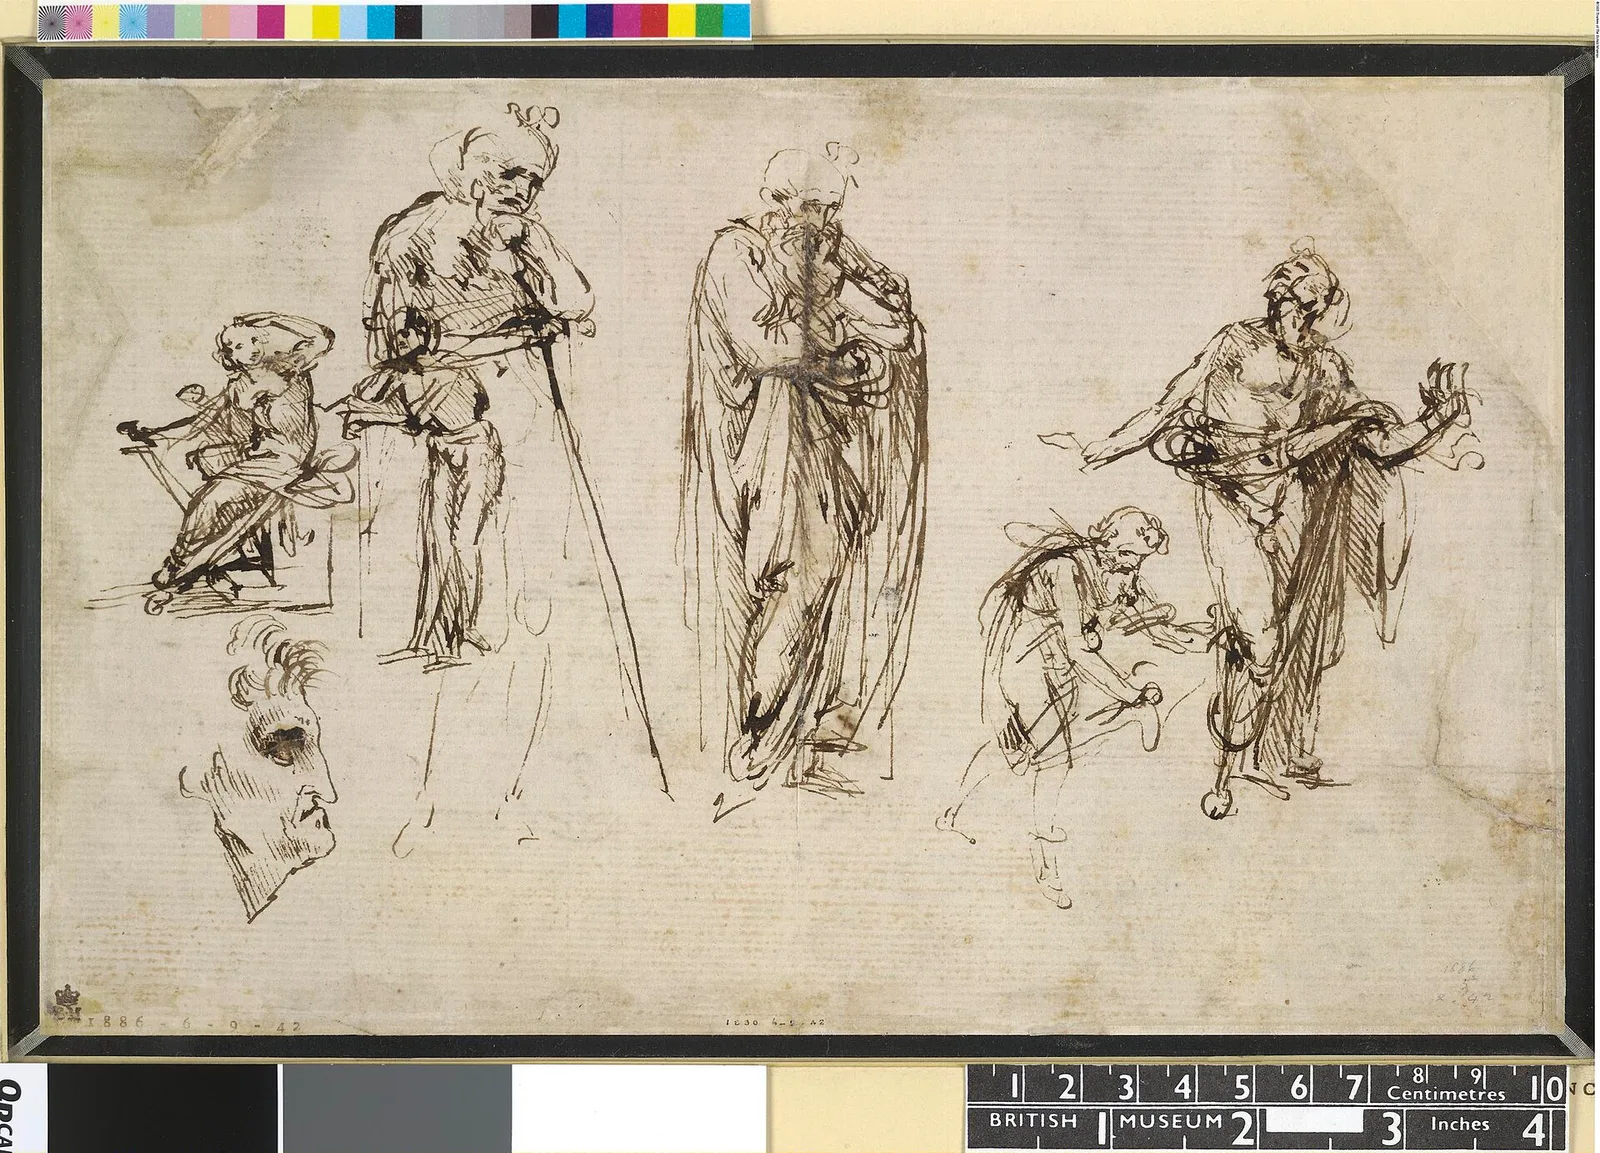Select the lavender patch on the colour strip
This screenshot has width=1600, height=1153.
pos(161,21)
